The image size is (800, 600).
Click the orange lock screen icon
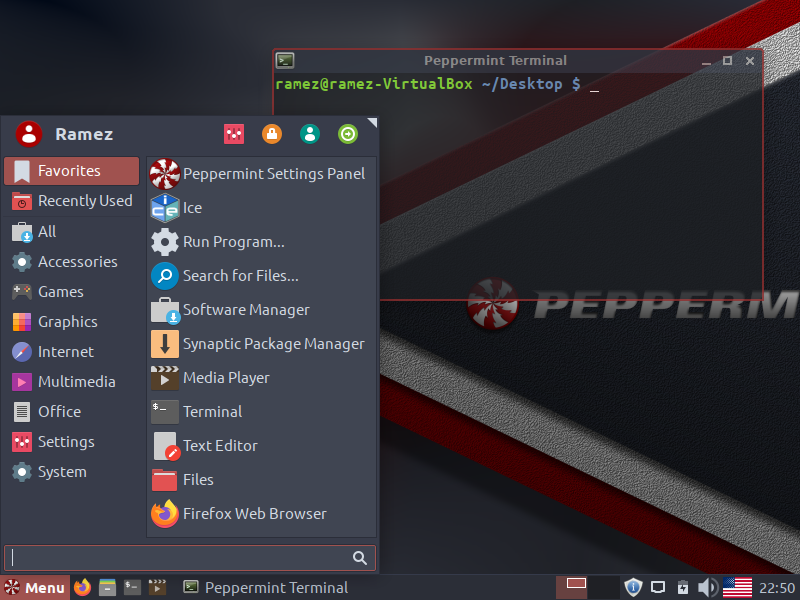click(271, 134)
